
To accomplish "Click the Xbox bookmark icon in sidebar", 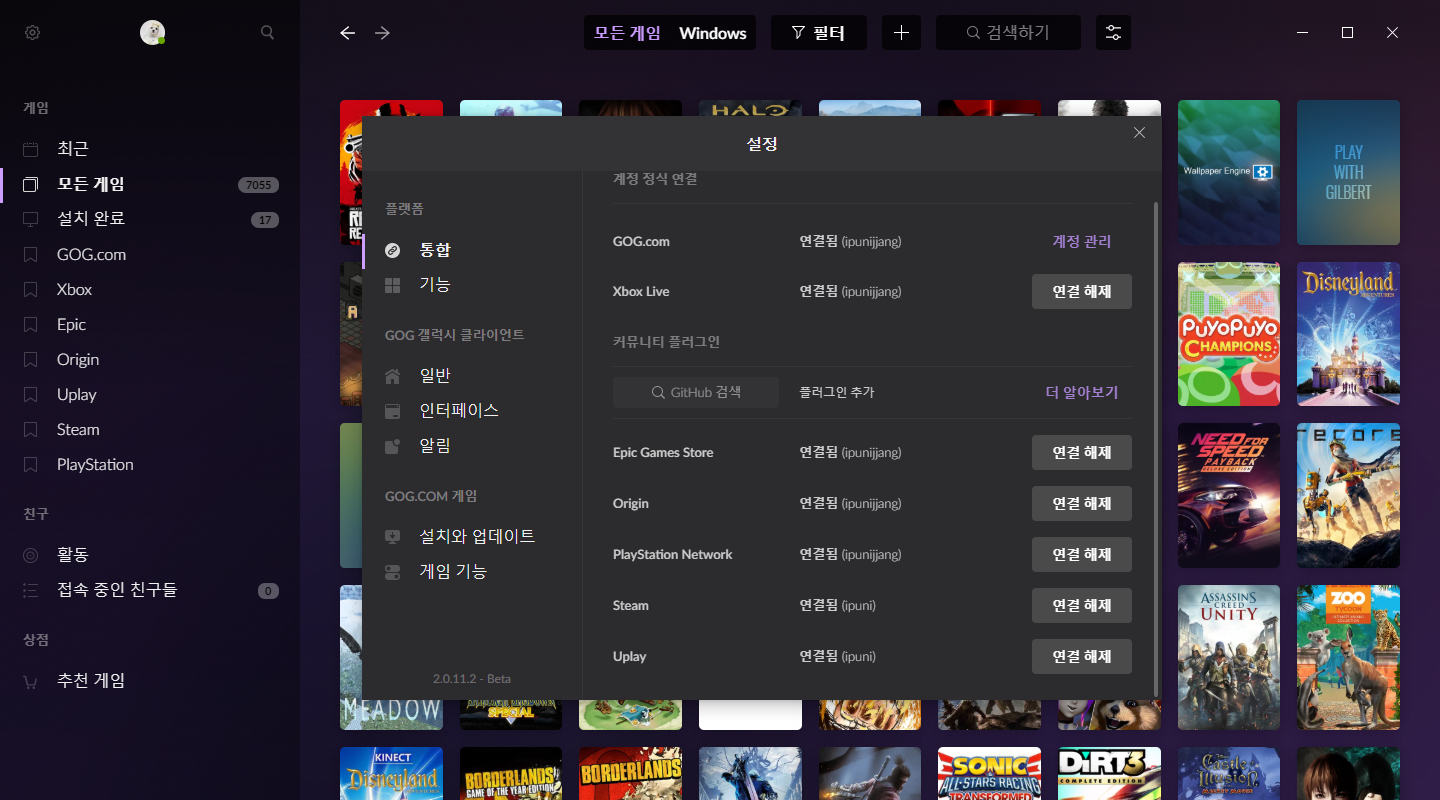I will coord(31,289).
